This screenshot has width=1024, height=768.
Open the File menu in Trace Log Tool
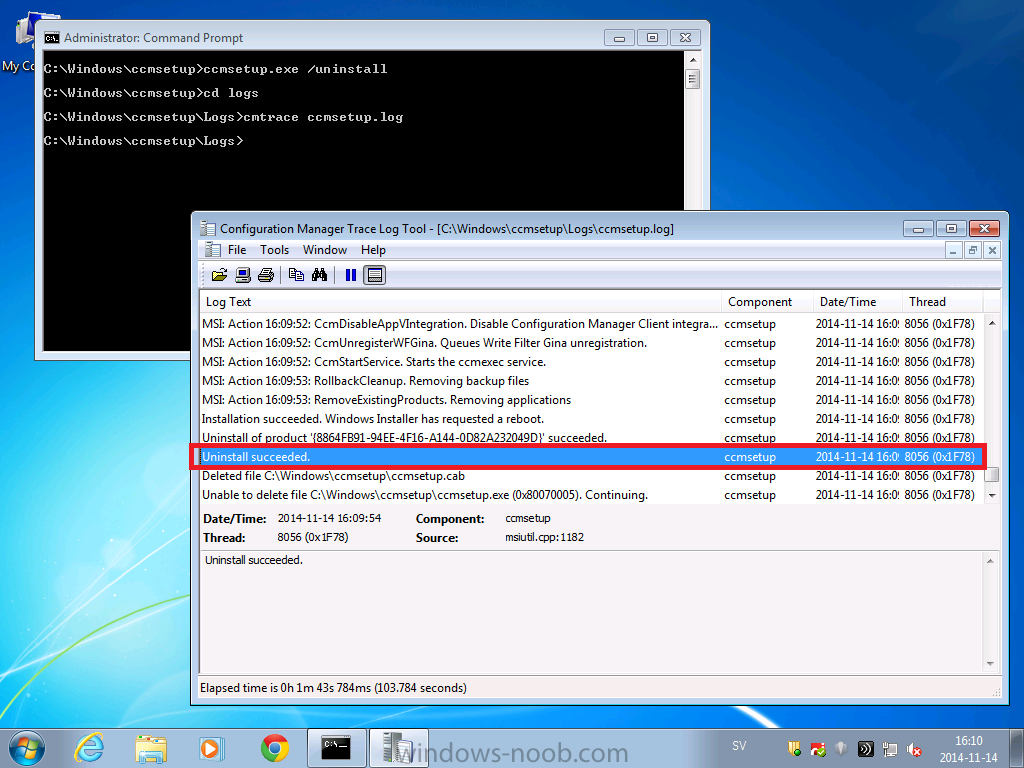click(237, 250)
